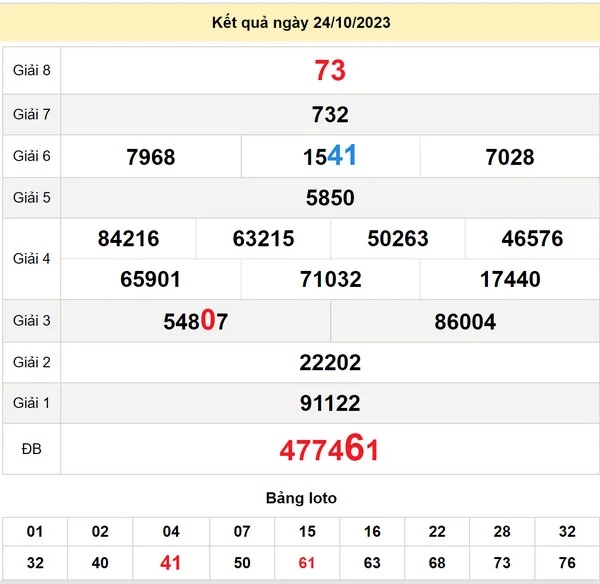Select the Giải 4 number 46576
Image resolution: width=600 pixels, height=584 pixels.
click(532, 239)
